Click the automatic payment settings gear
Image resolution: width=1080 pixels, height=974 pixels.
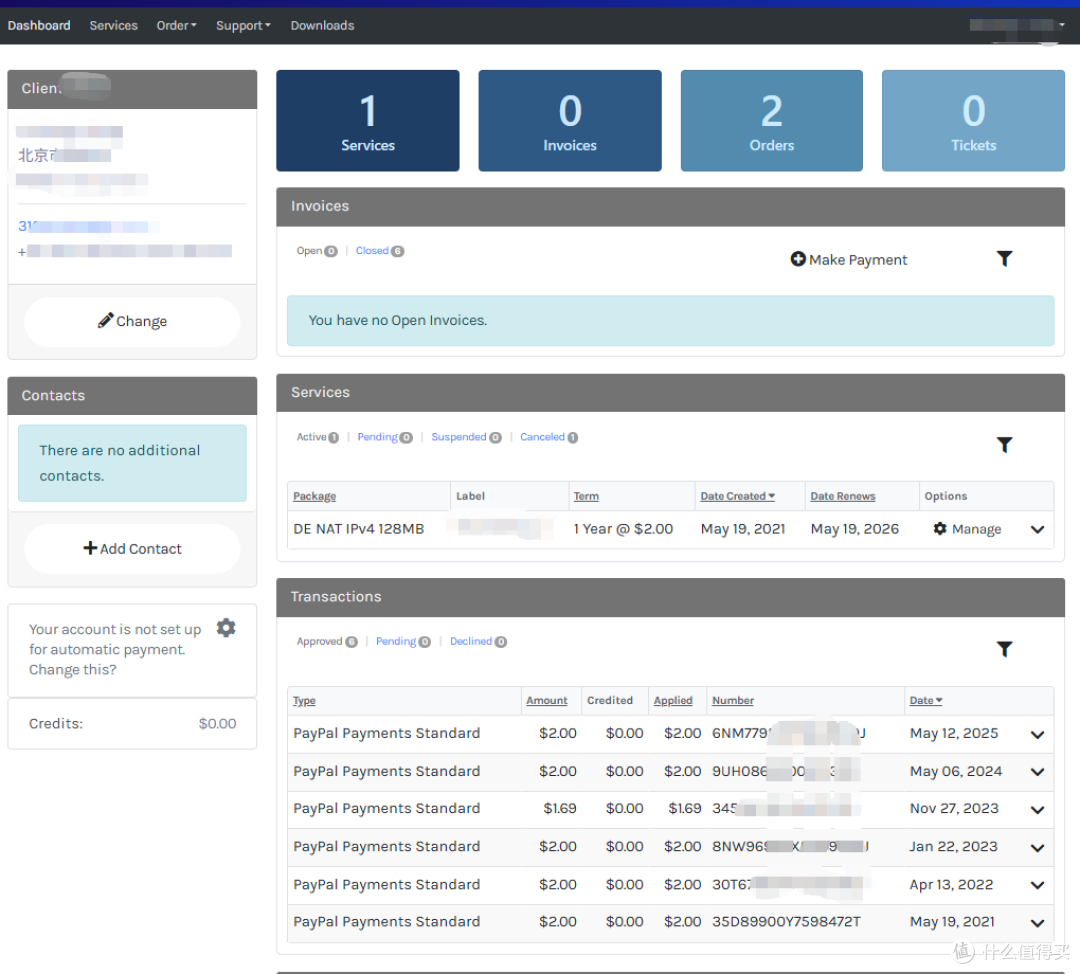click(x=226, y=628)
